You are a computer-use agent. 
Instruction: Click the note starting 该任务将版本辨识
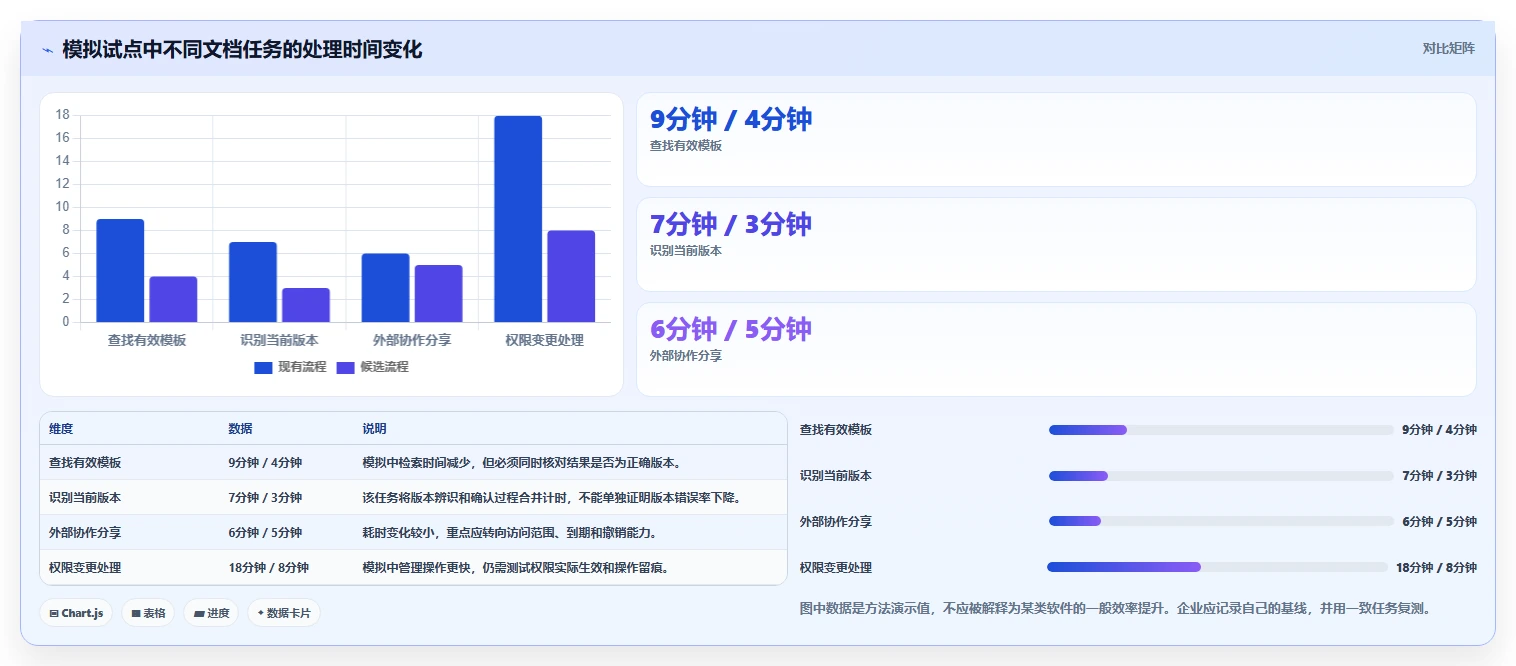coord(552,497)
